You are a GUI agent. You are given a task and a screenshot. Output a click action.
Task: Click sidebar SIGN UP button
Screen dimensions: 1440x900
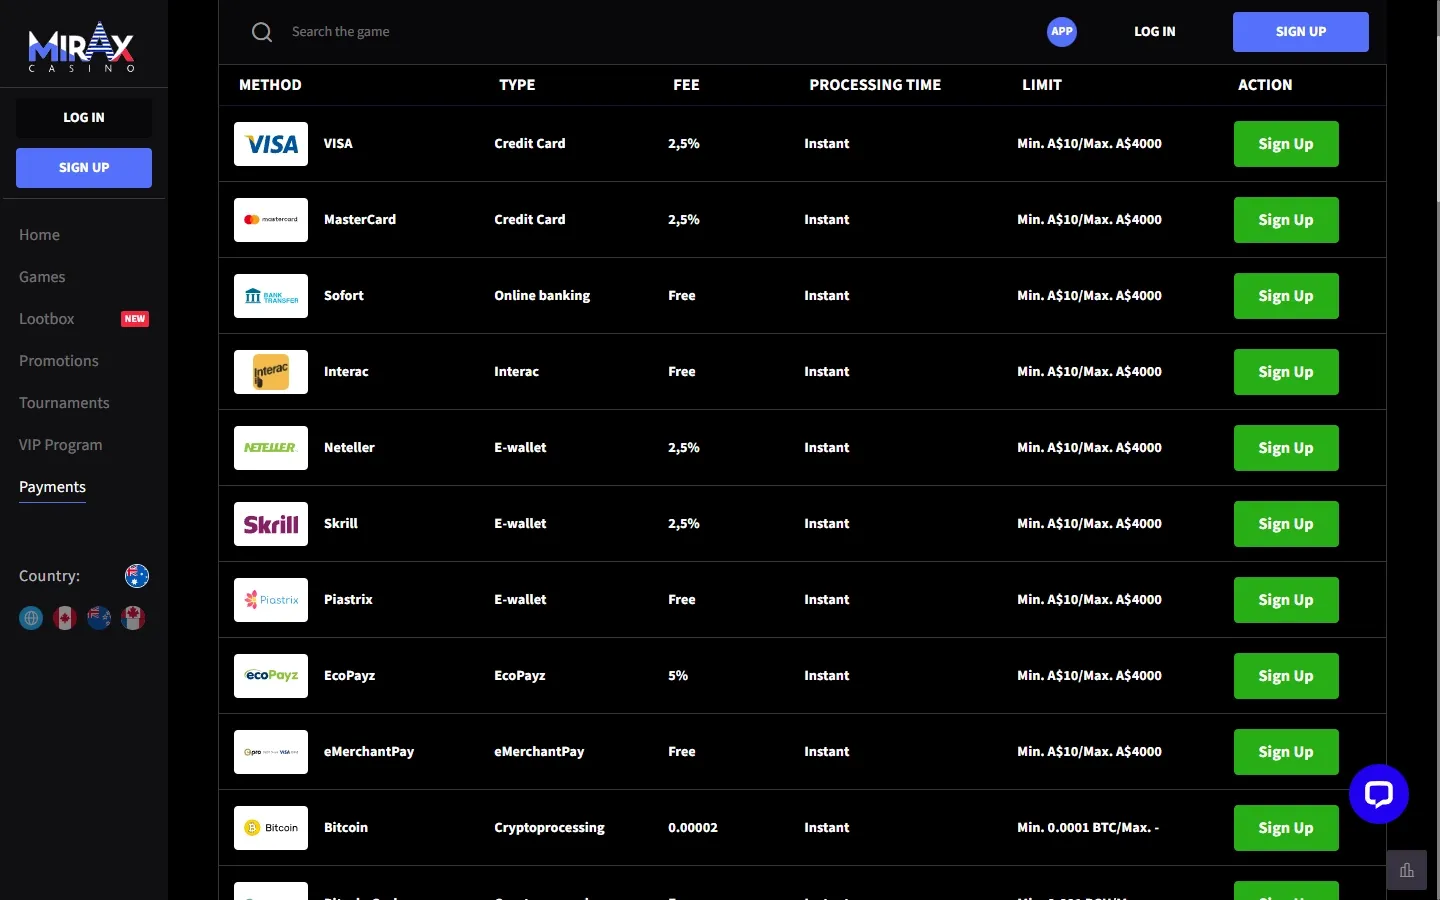click(84, 168)
